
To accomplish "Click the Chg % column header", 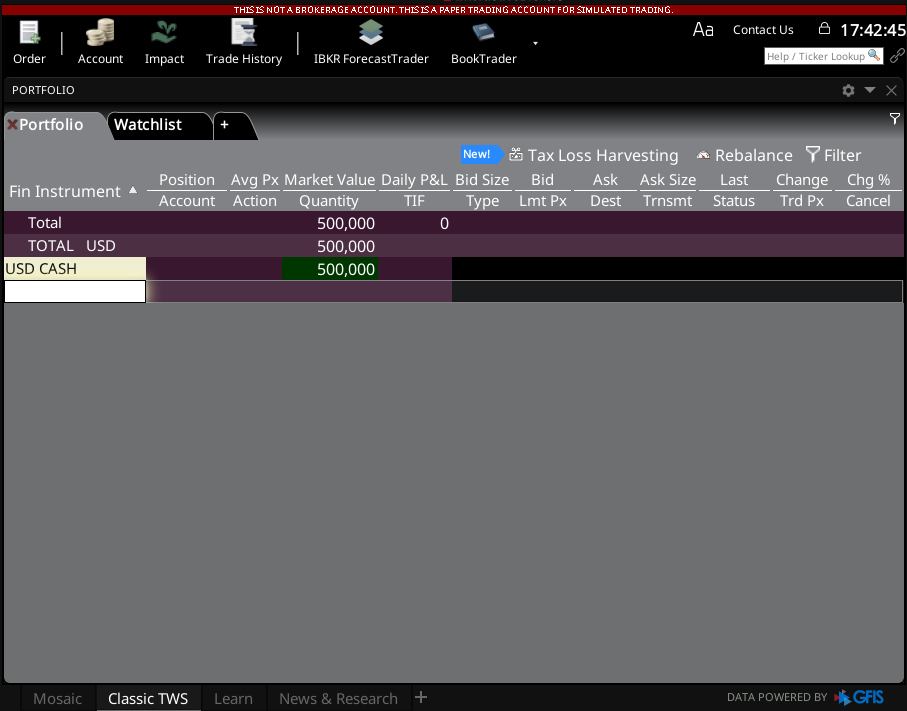I will tap(868, 180).
